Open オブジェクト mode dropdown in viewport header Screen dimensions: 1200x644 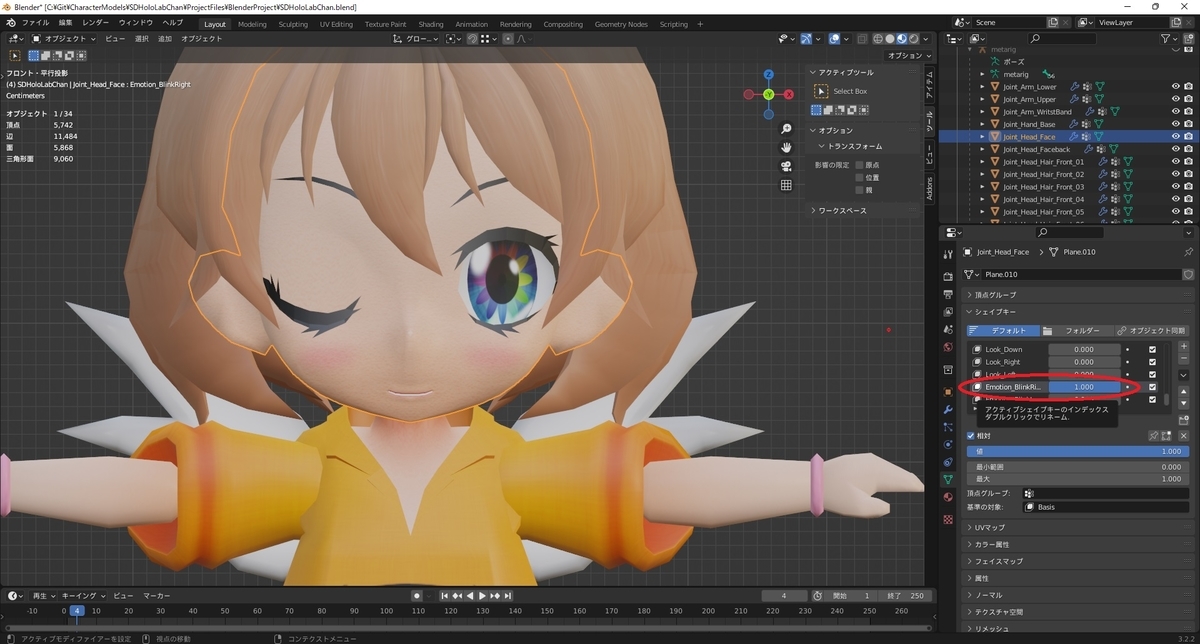click(62, 39)
